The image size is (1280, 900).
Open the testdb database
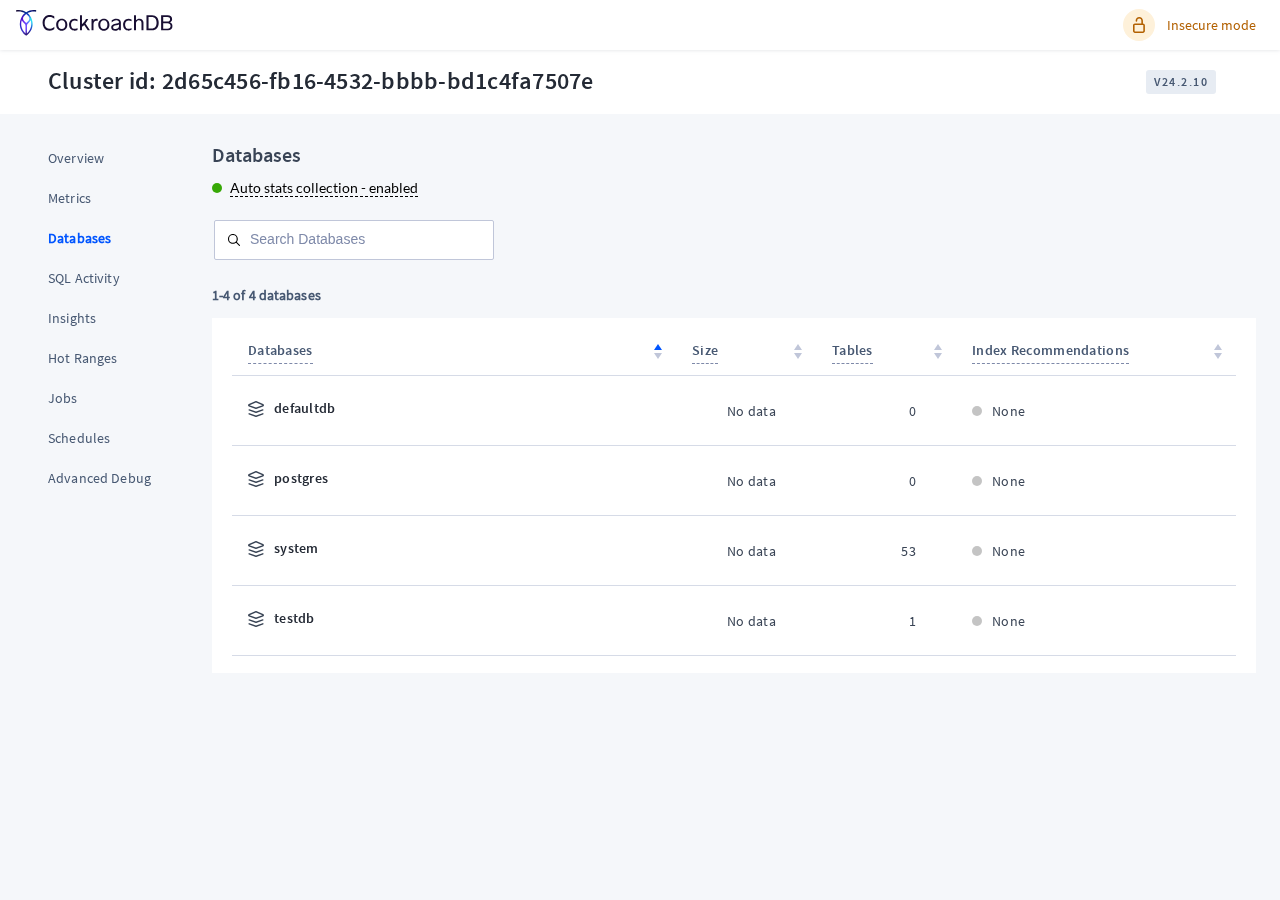coord(294,618)
